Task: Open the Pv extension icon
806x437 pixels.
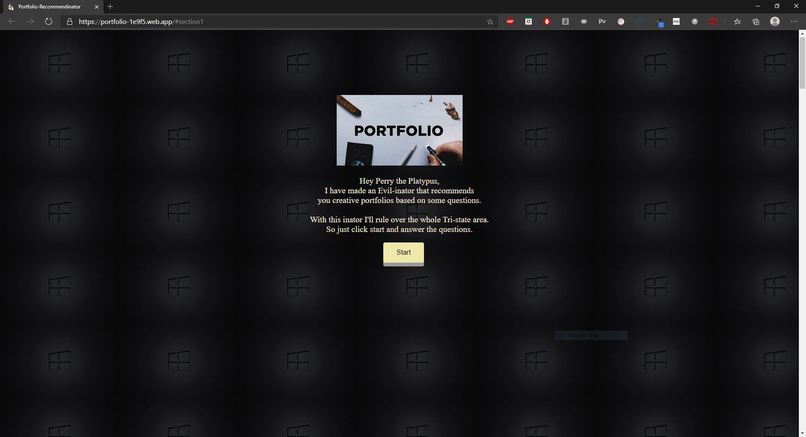Action: [x=602, y=22]
